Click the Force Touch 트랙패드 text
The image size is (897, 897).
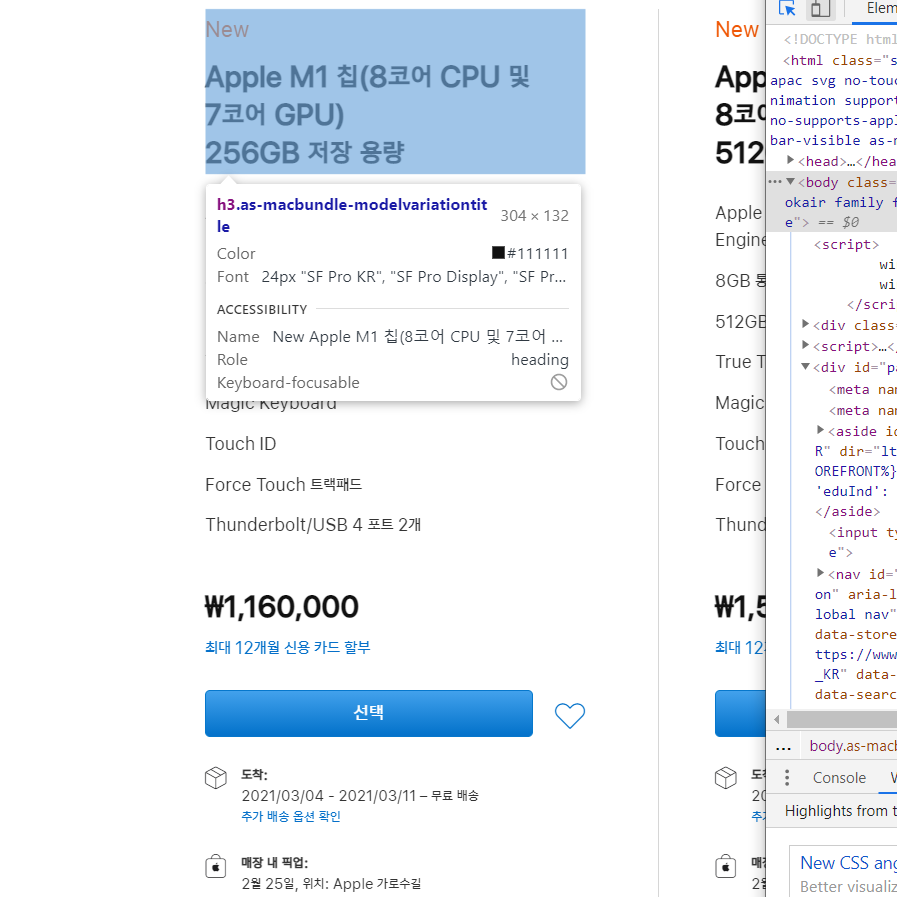point(284,485)
